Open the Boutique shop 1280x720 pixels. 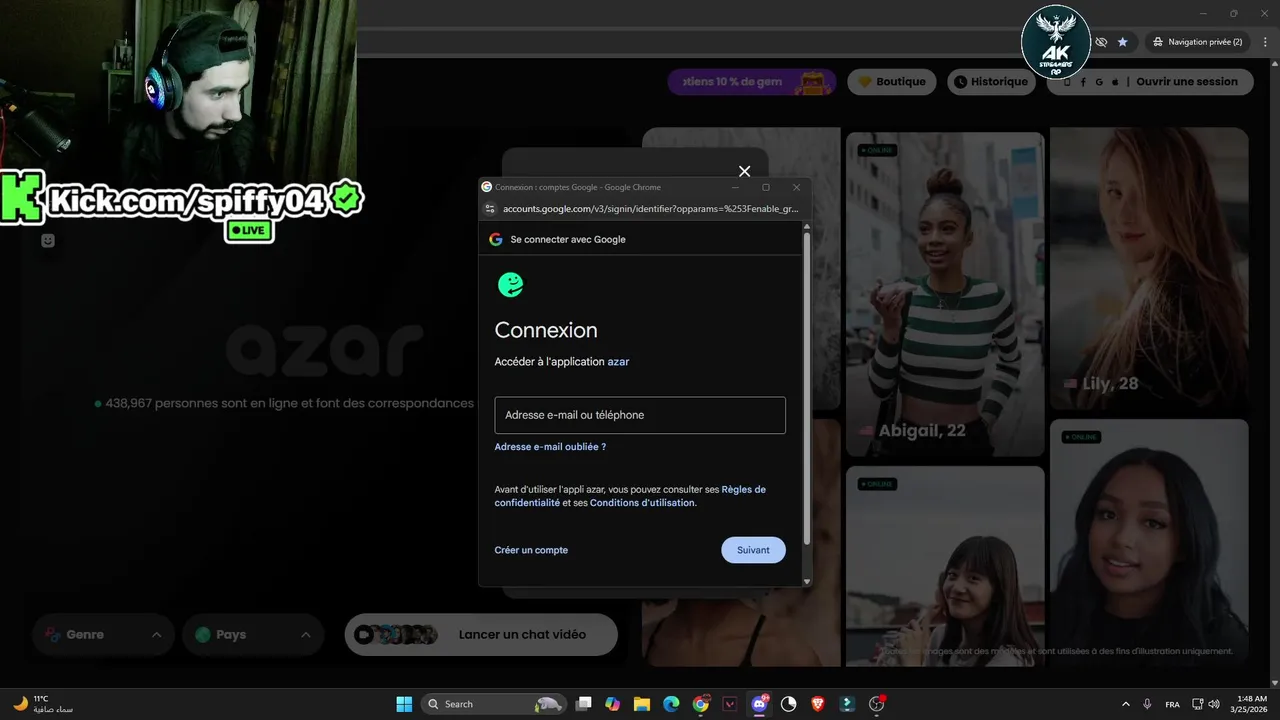891,82
